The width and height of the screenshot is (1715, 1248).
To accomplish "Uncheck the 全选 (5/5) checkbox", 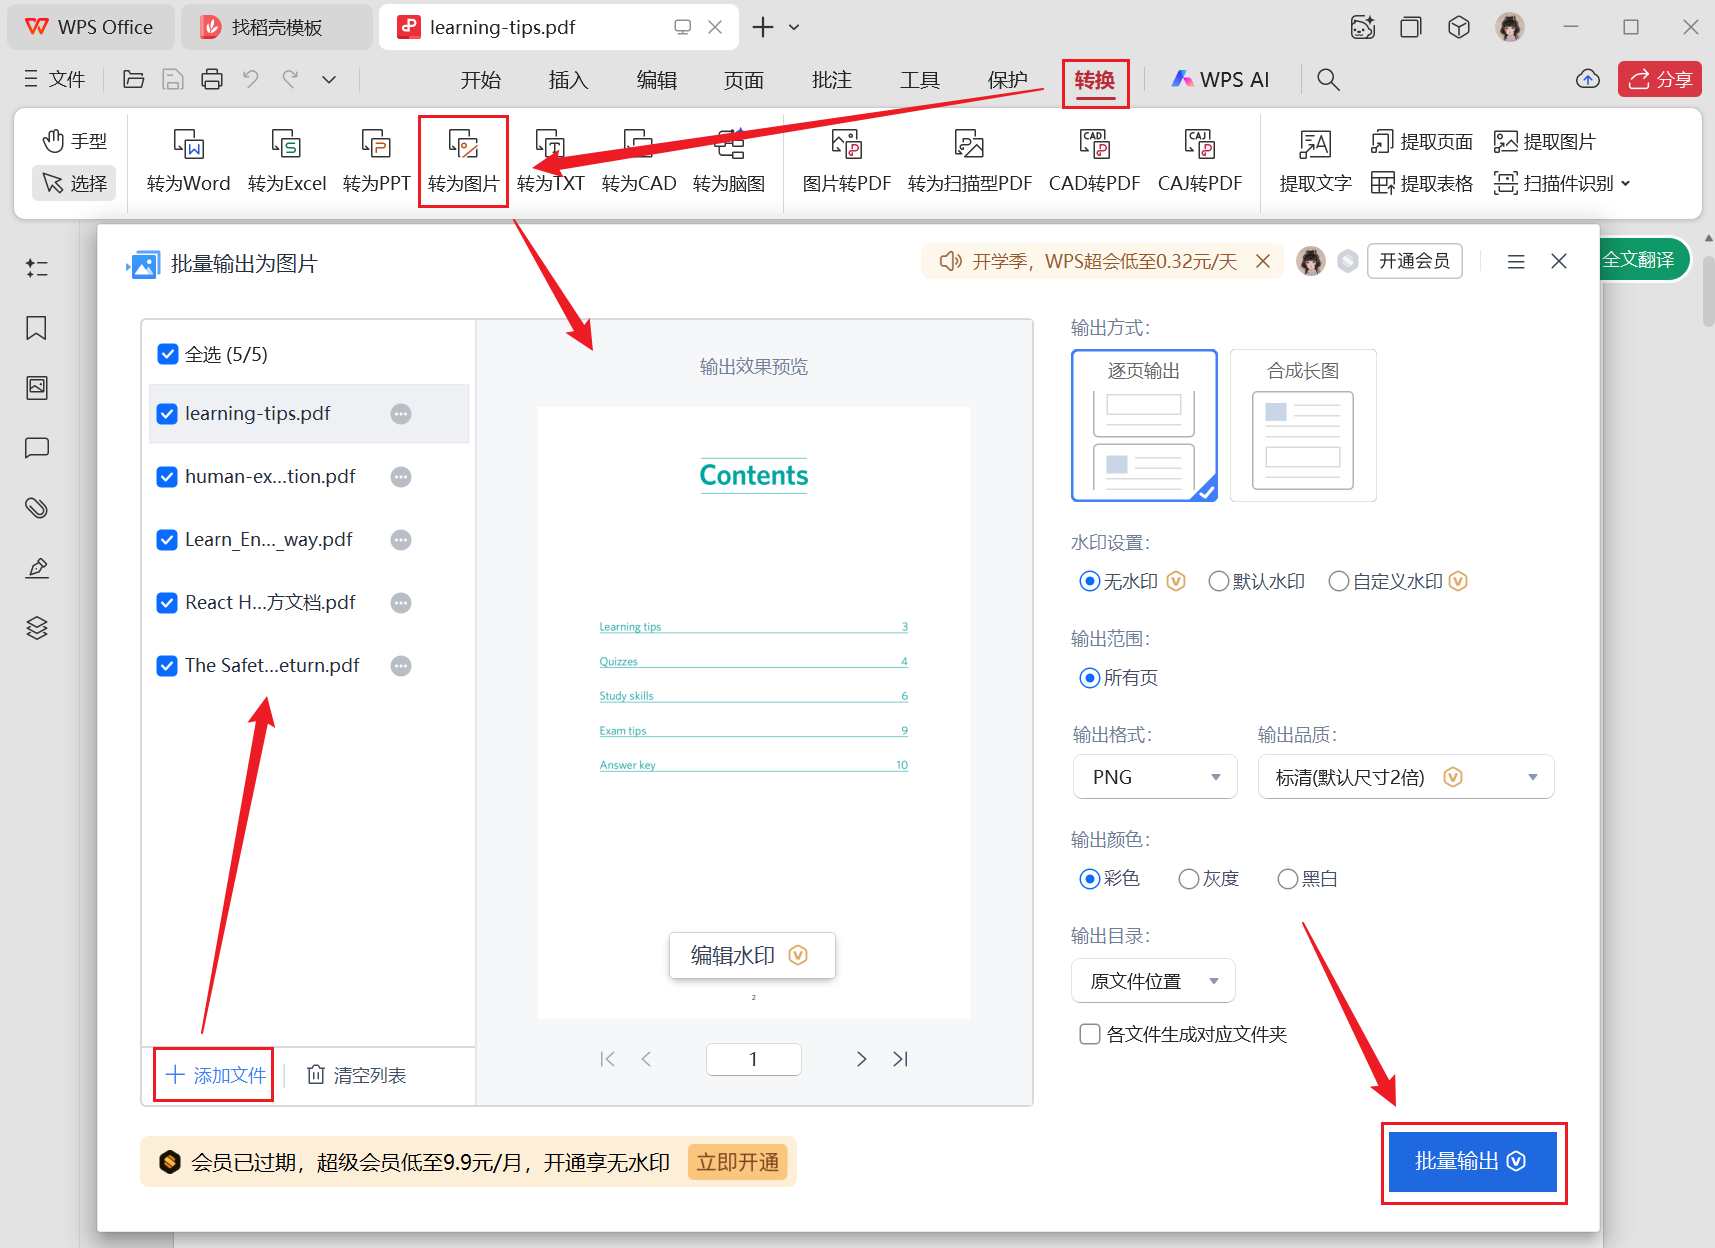I will [167, 353].
